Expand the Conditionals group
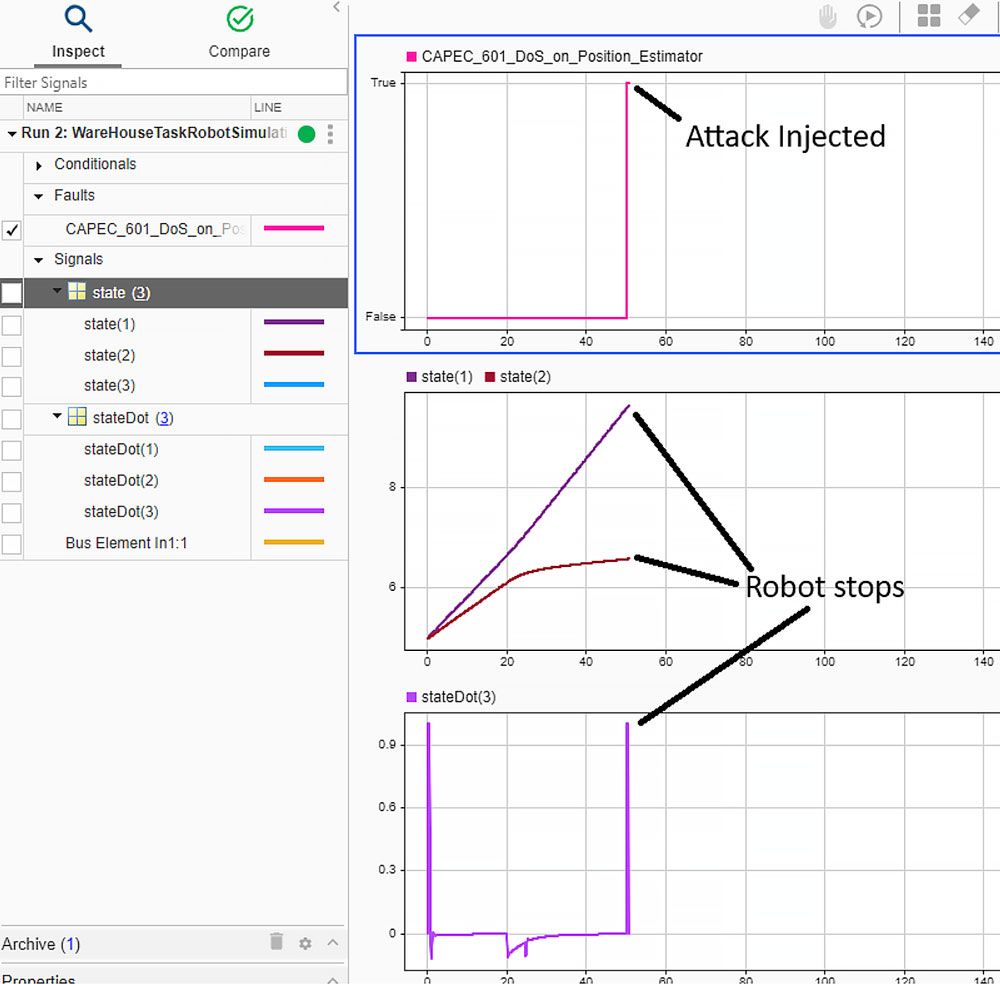Viewport: 1000px width, 984px height. 39,165
